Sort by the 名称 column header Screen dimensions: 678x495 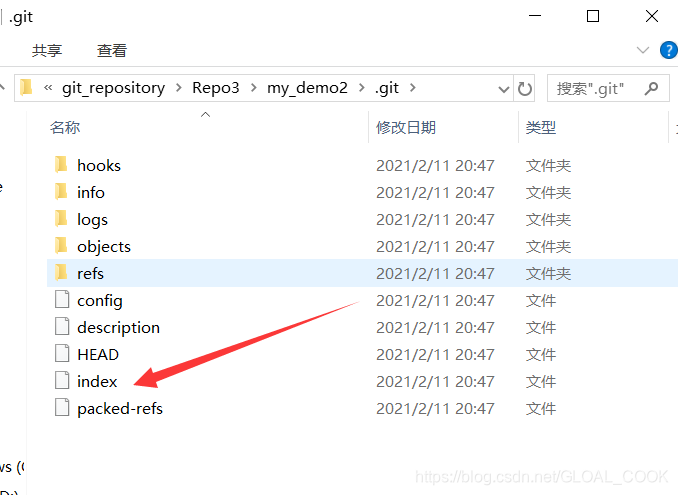[x=65, y=128]
